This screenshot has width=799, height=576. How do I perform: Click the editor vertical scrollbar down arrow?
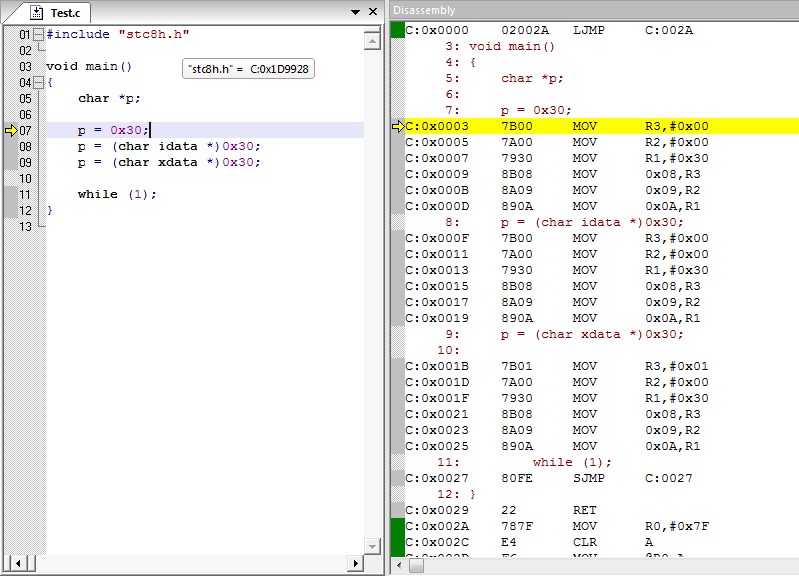372,546
